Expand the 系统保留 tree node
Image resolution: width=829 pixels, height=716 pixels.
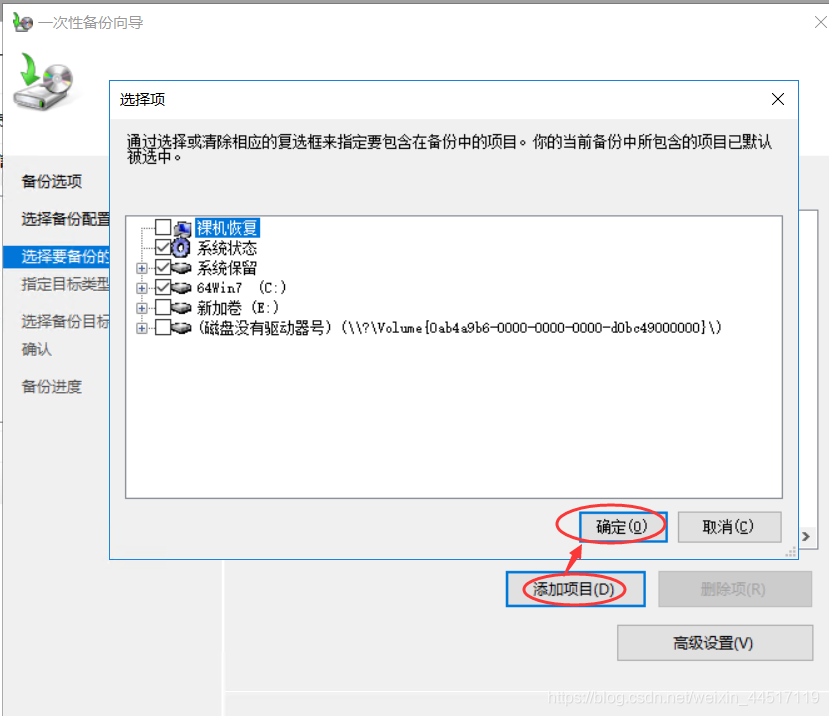(141, 268)
